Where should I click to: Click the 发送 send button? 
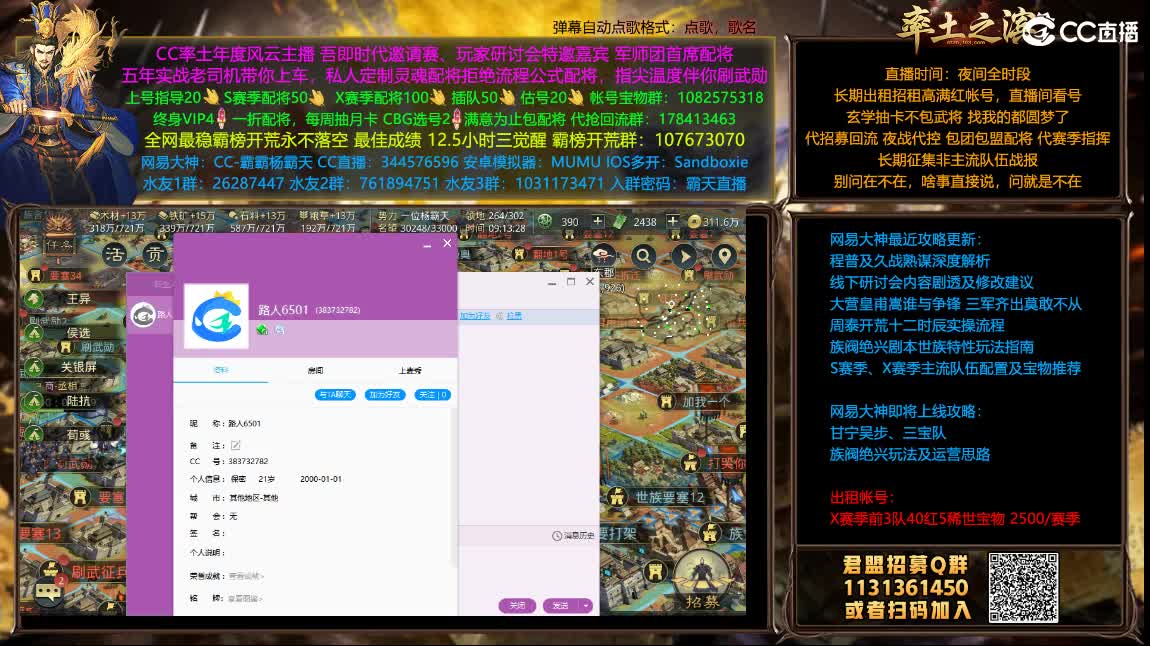[x=561, y=606]
